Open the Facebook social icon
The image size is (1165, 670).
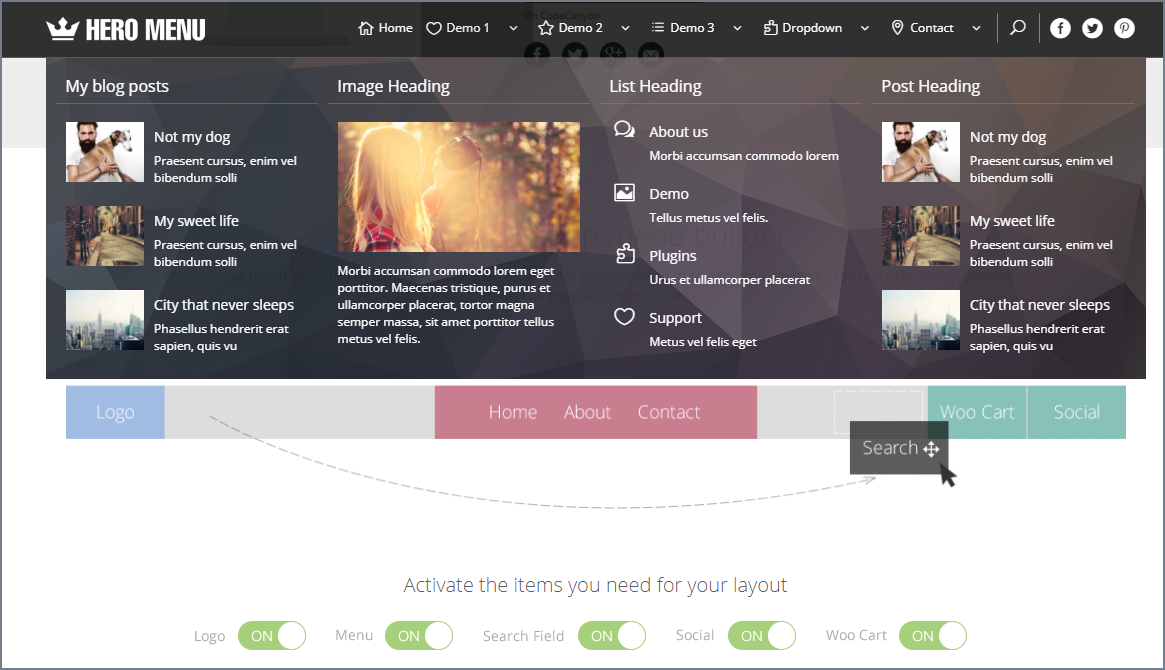coord(1060,28)
